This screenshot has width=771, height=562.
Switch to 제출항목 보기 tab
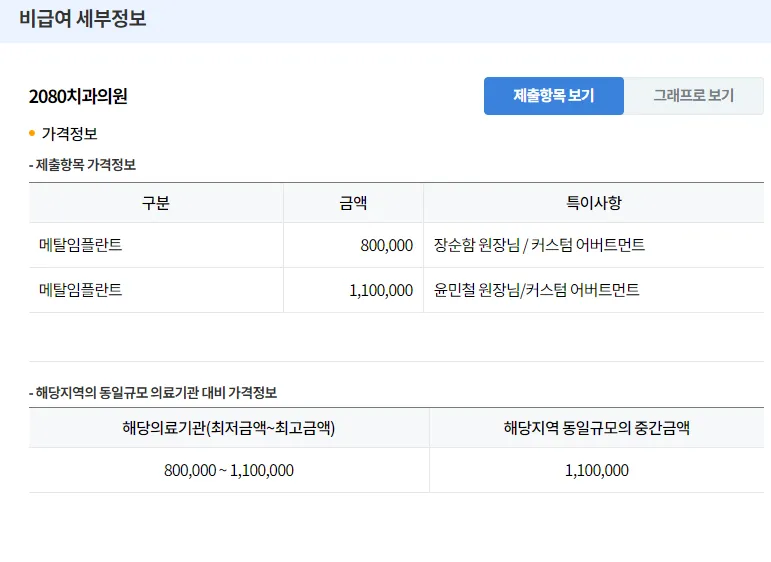554,96
